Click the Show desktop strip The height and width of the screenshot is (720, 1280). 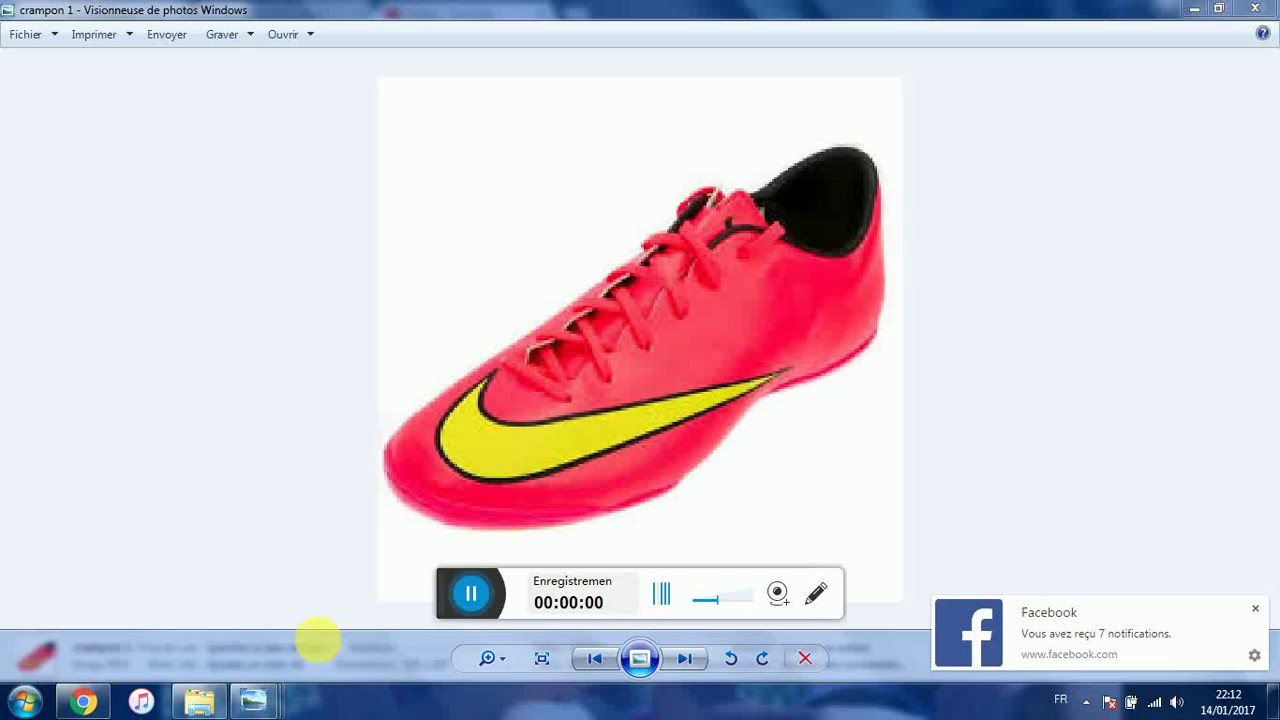[1273, 702]
